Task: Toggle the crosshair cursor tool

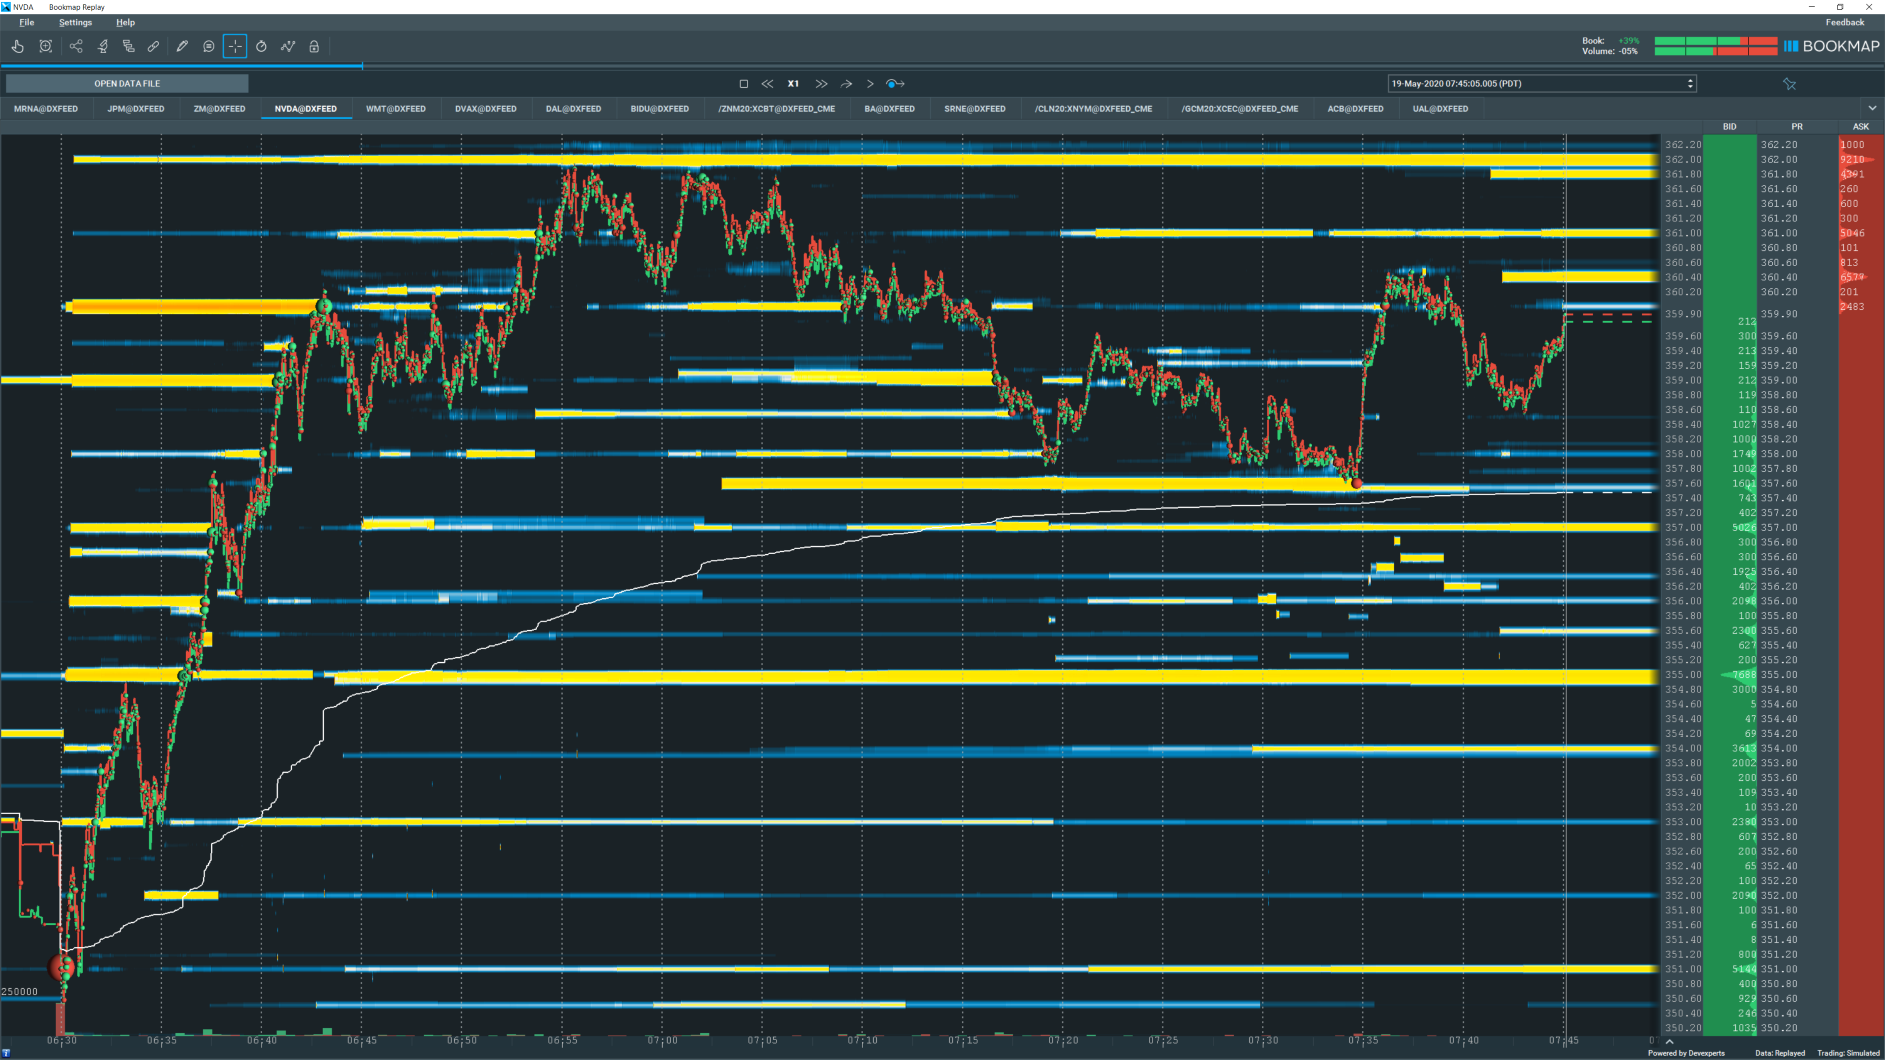Action: (x=235, y=46)
